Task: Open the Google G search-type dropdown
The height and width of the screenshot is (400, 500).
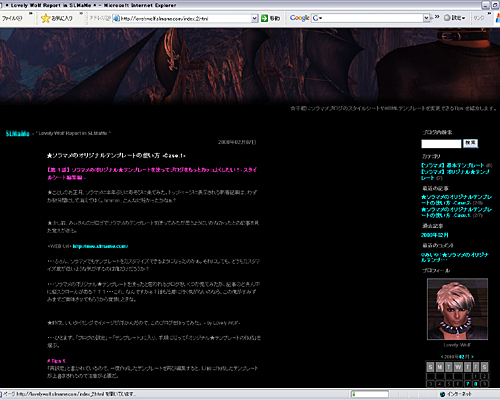Action: click(317, 18)
